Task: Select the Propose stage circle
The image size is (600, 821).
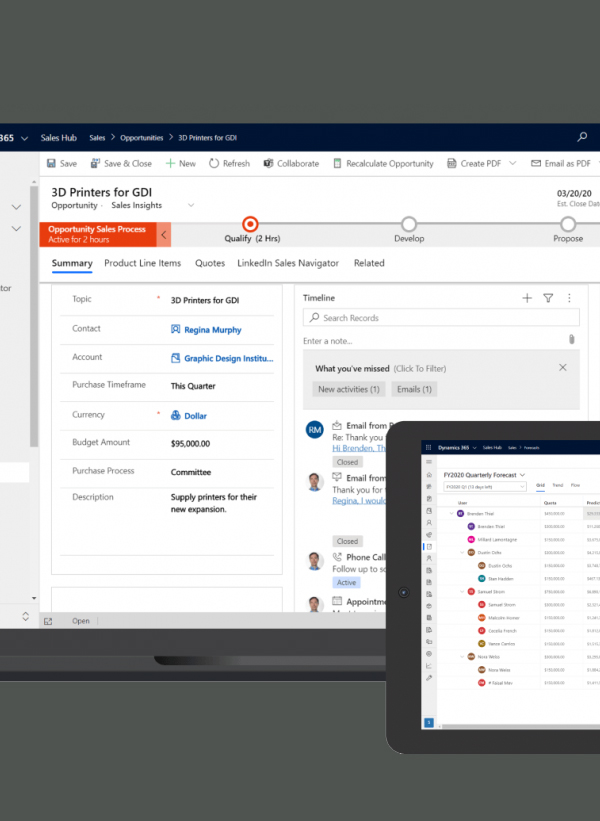Action: tap(568, 224)
